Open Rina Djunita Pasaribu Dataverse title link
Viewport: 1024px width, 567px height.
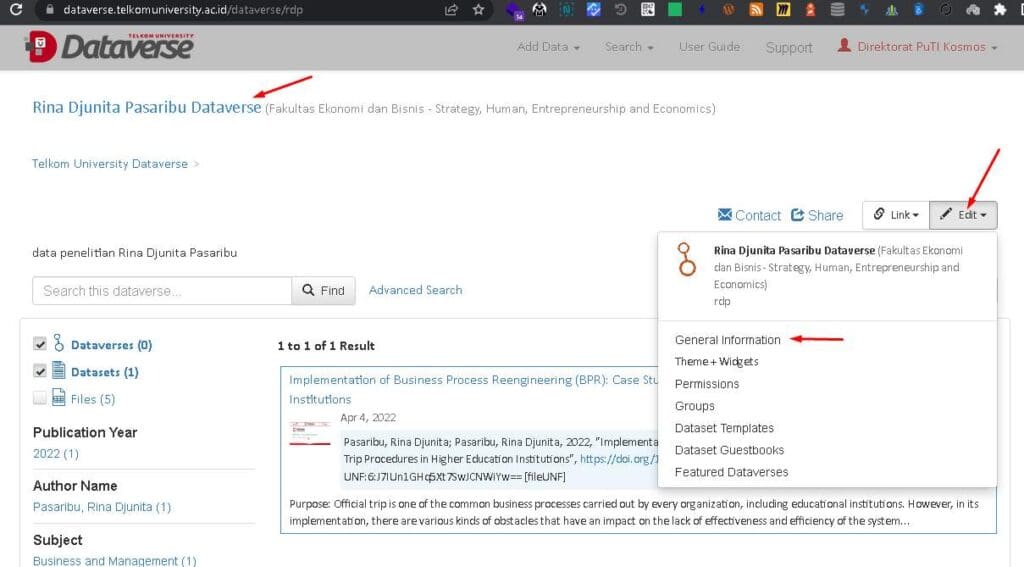(x=147, y=107)
